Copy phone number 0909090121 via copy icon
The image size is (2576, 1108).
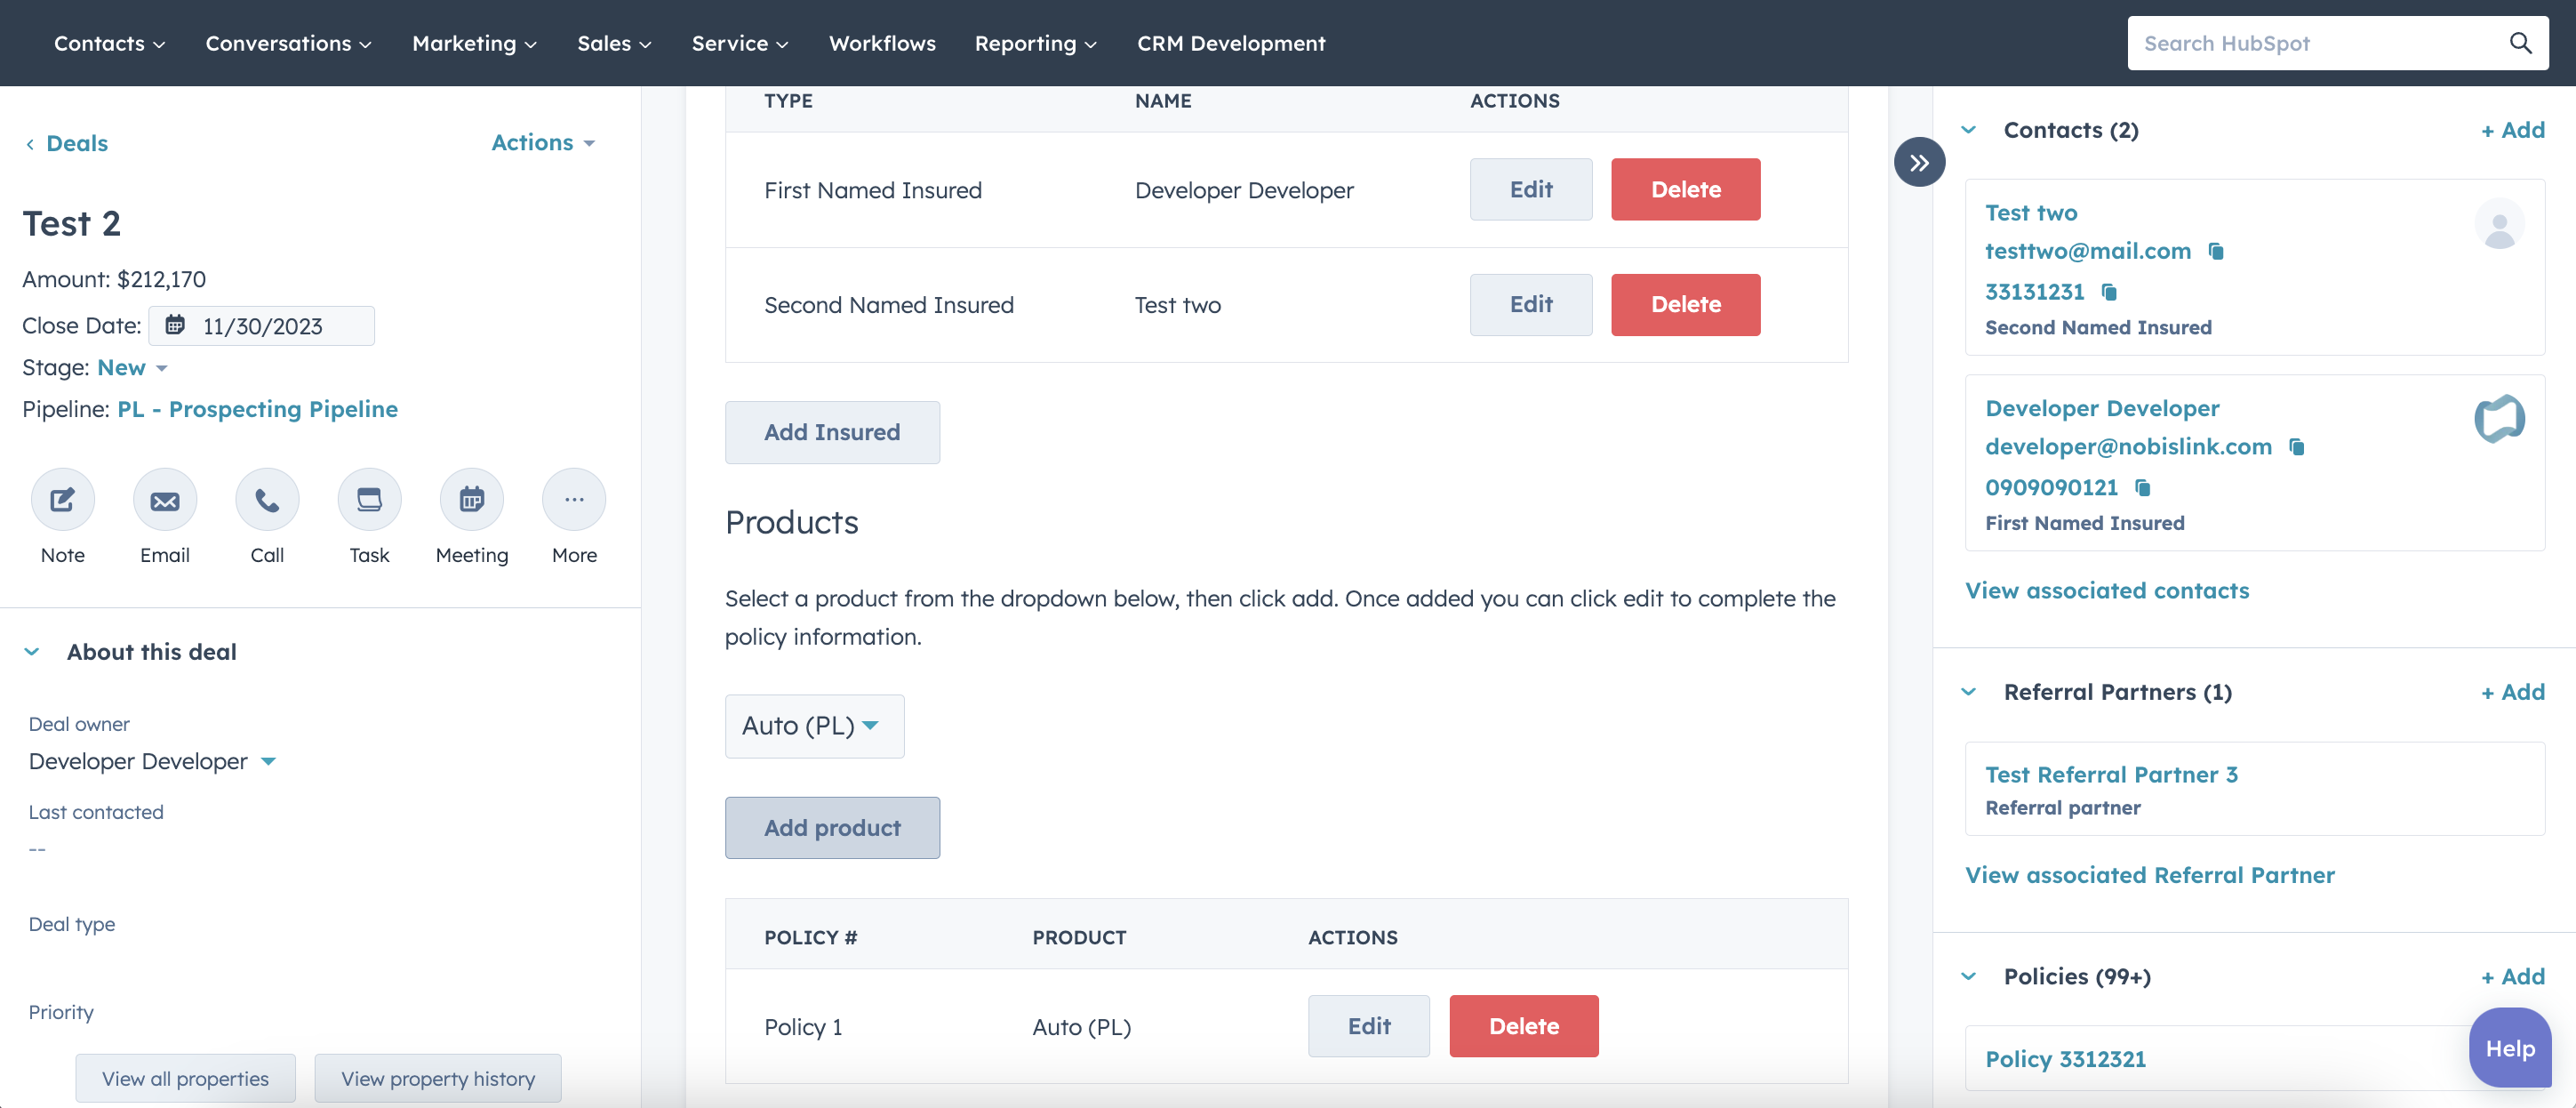click(2143, 488)
